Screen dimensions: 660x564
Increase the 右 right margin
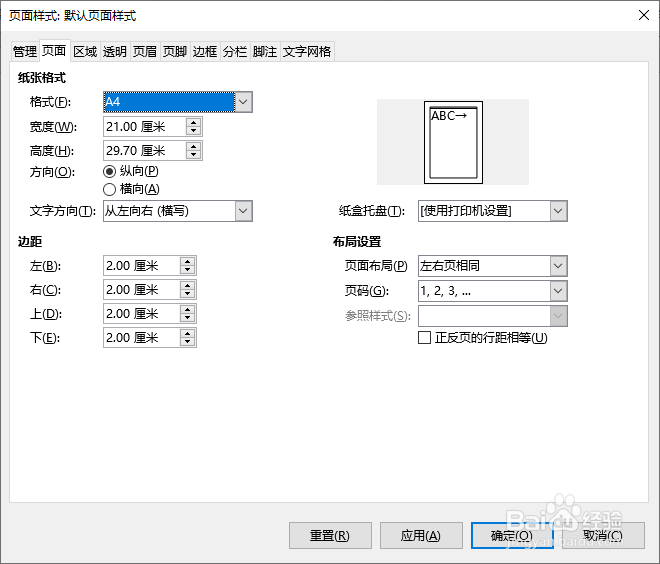pyautogui.click(x=188, y=285)
